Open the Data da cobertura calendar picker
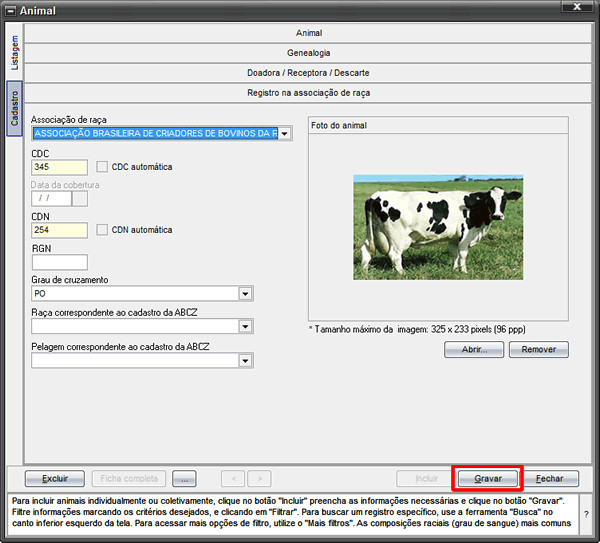Screen dimensions: 600x543 click(80, 199)
